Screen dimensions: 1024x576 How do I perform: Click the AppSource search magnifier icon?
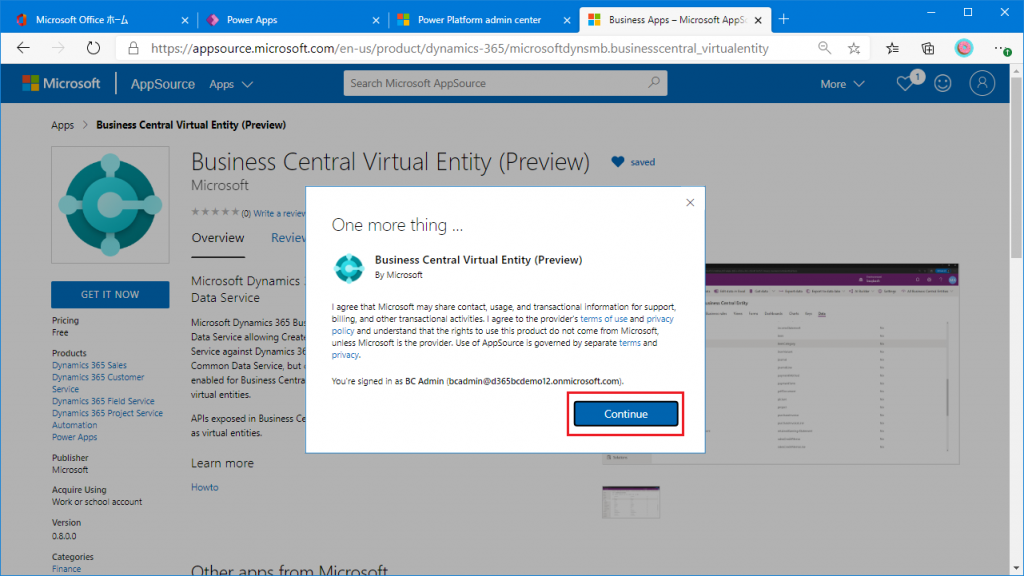pos(654,83)
